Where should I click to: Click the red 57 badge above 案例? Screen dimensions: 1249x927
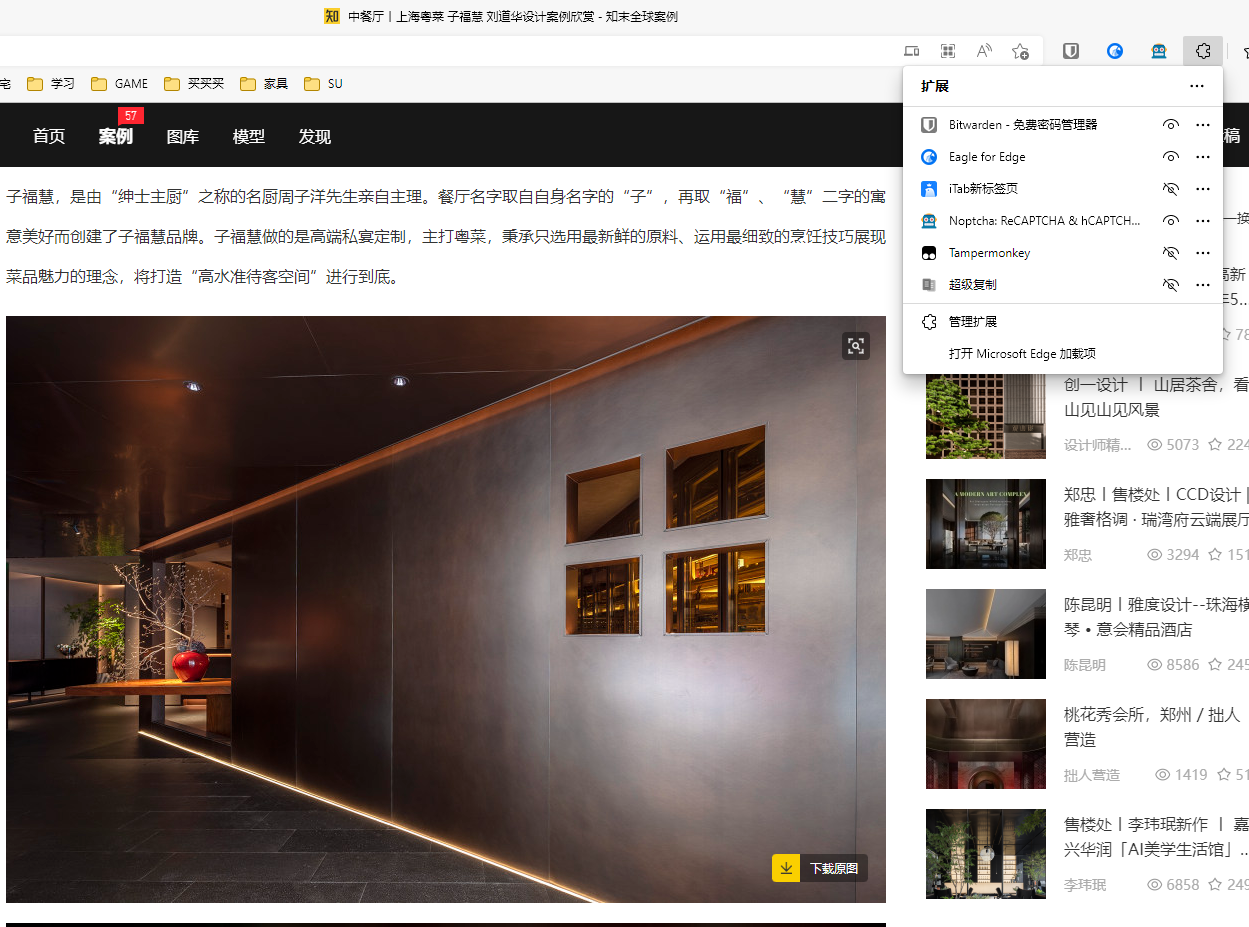click(x=130, y=115)
